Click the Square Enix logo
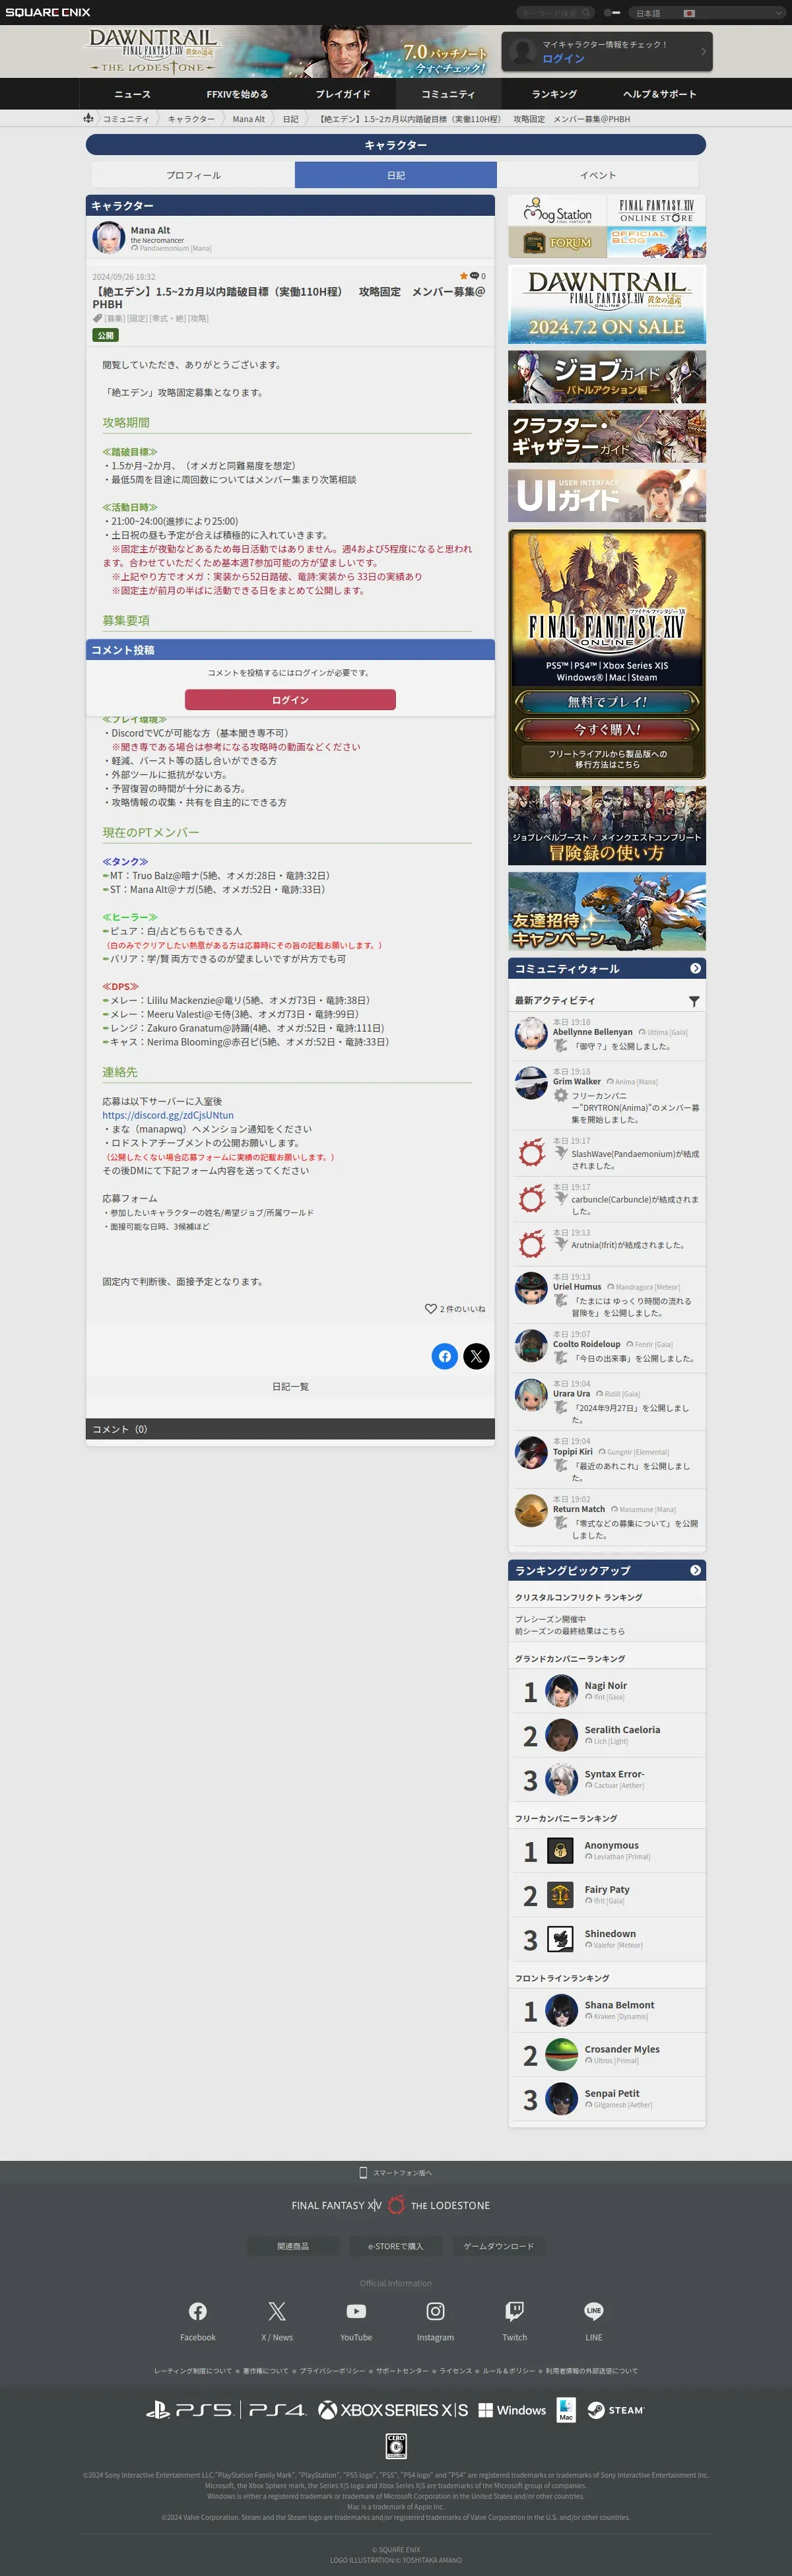The image size is (792, 2576). (47, 12)
